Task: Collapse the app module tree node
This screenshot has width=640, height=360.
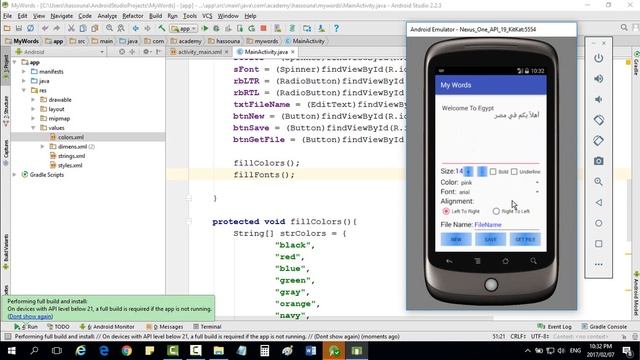Action: [x=15, y=62]
